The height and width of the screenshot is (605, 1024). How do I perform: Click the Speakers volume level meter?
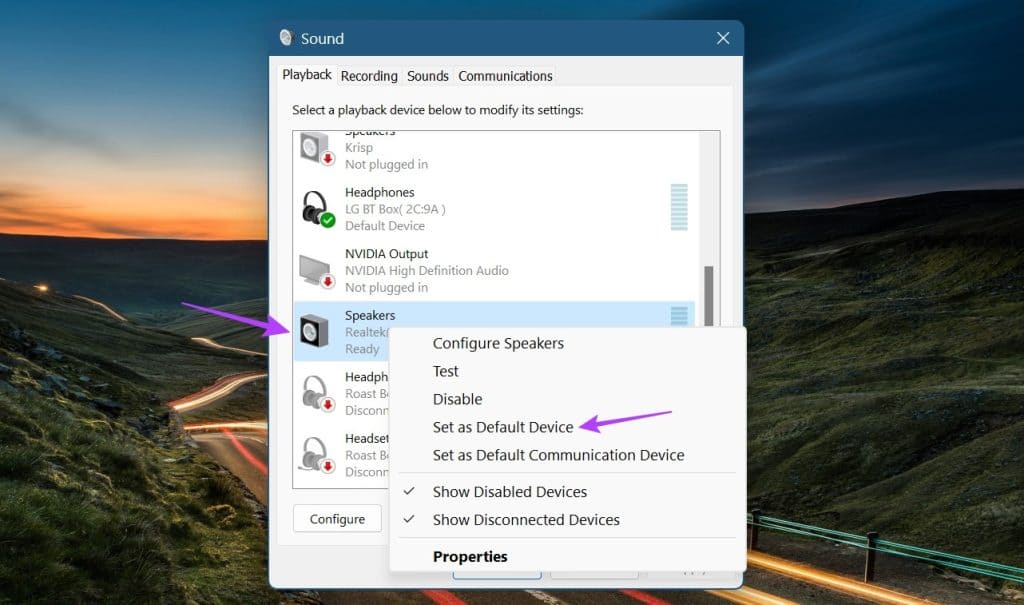point(679,316)
